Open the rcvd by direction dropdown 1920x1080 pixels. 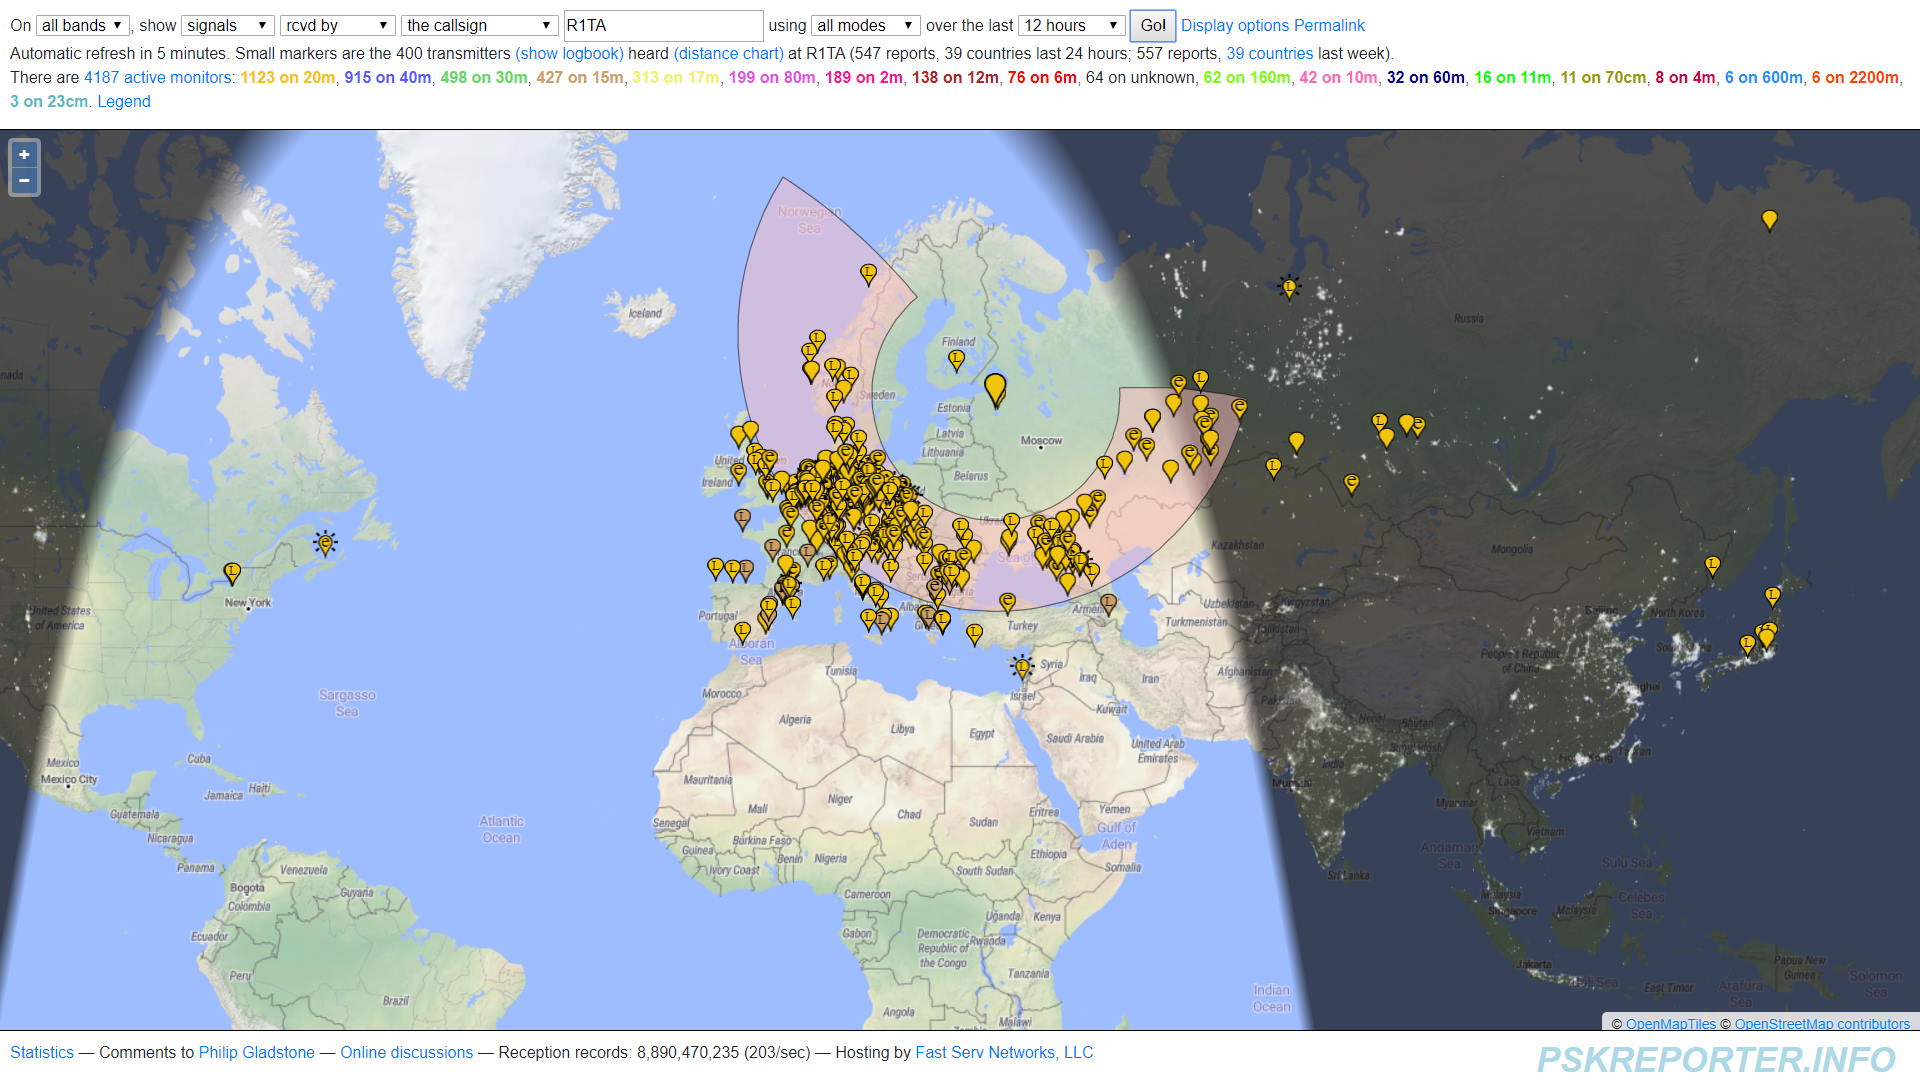pos(337,25)
